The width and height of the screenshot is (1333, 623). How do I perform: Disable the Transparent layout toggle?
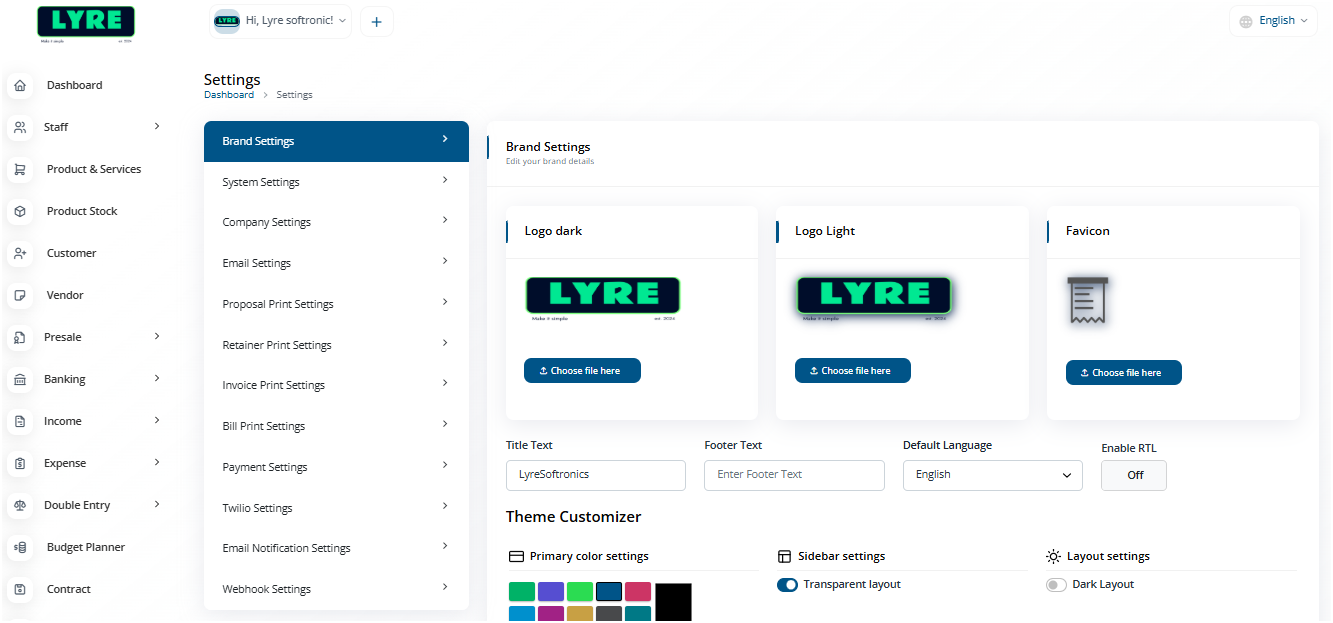787,585
